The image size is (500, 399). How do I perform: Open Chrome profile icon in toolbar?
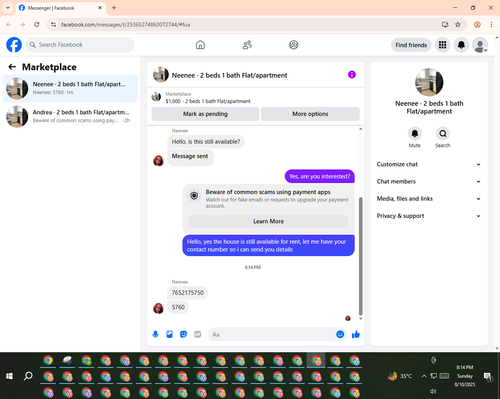477,24
